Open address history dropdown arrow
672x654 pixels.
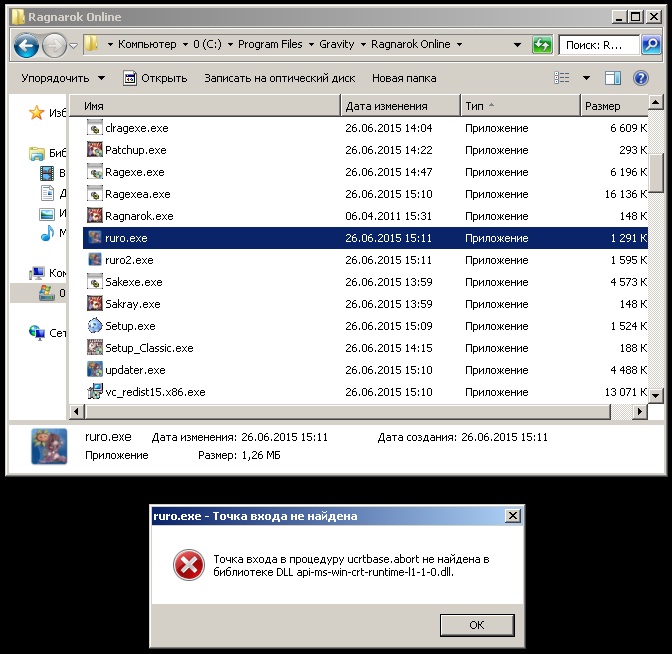click(x=517, y=45)
